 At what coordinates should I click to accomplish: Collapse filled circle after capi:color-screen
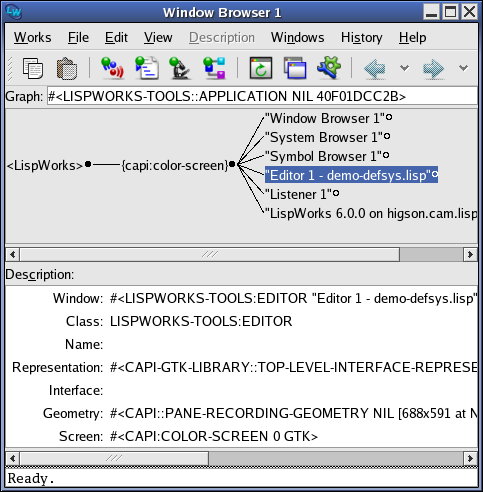pyautogui.click(x=232, y=164)
